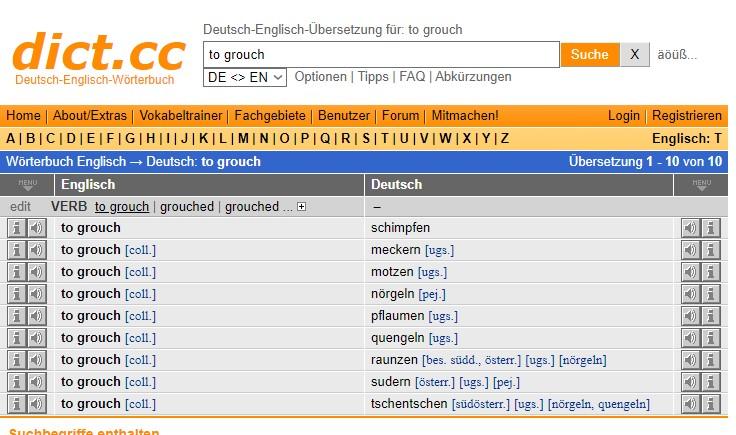Image resolution: width=736 pixels, height=435 pixels.
Task: Play German audio for 'meckern'
Action: point(690,250)
